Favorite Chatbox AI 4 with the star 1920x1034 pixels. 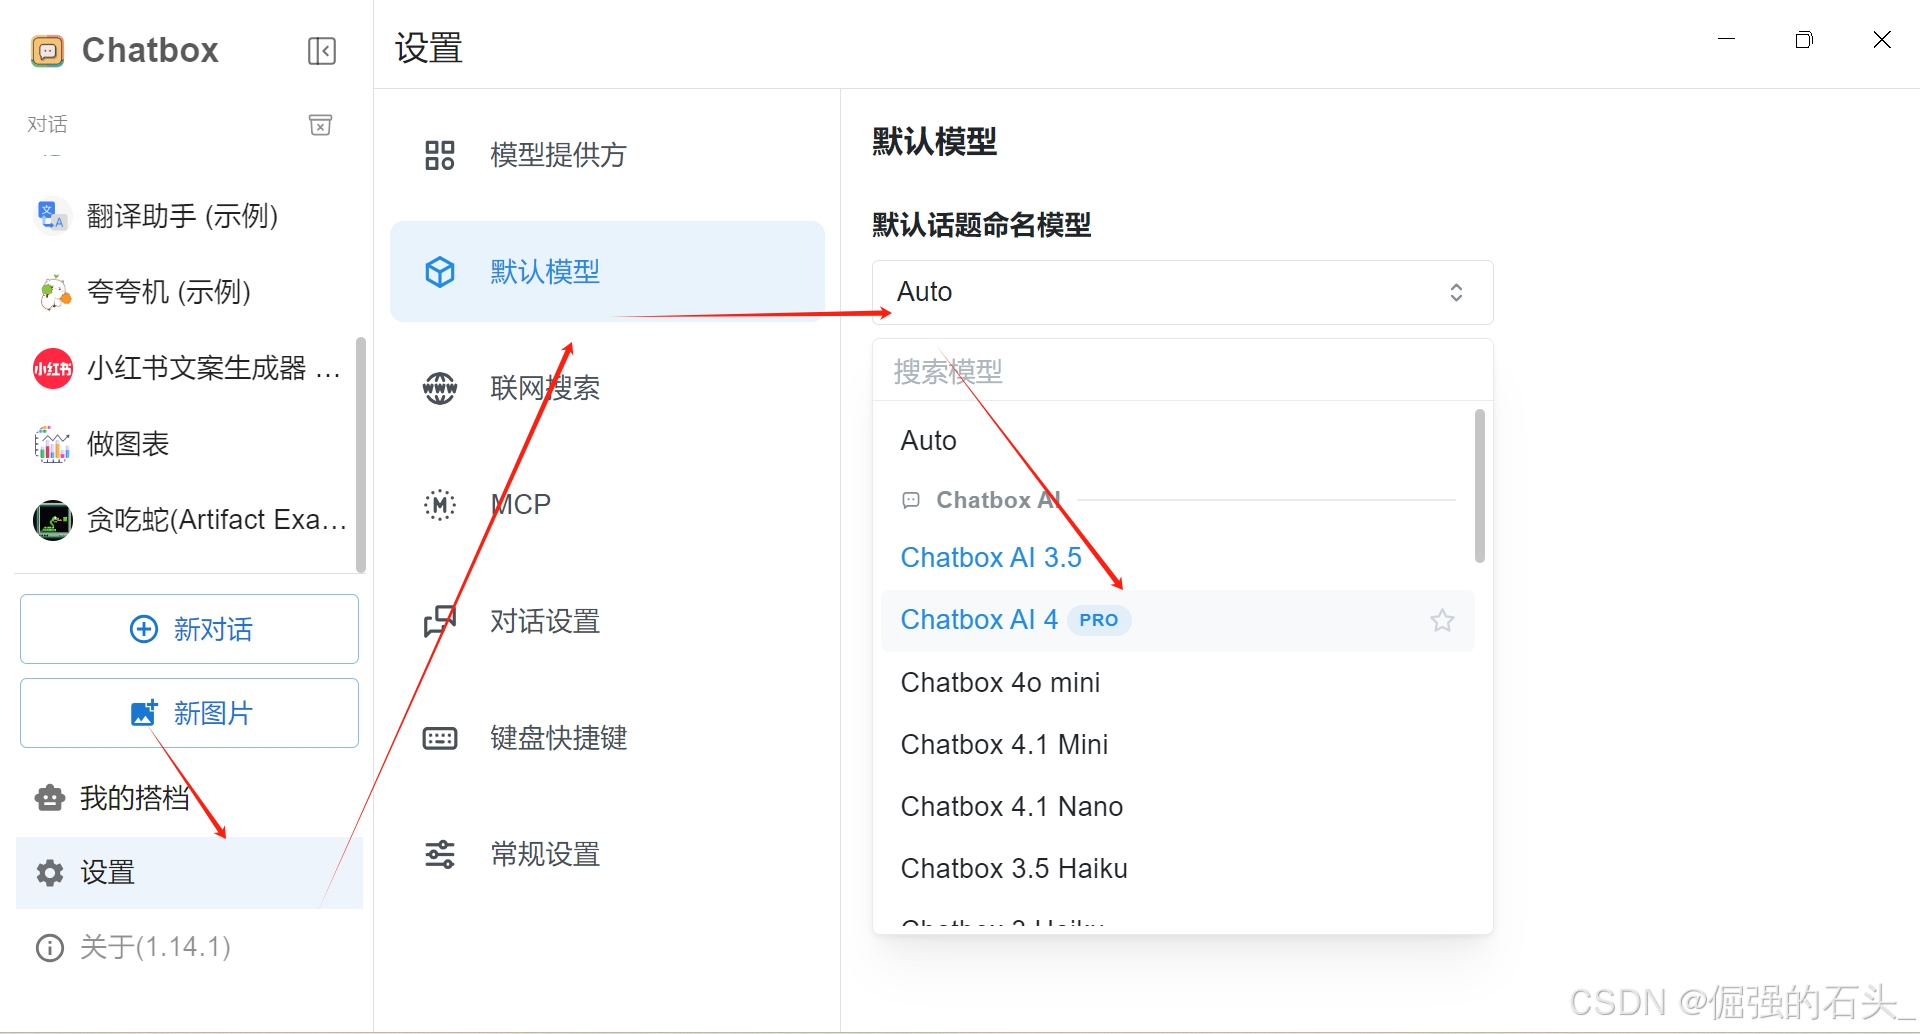[1442, 620]
